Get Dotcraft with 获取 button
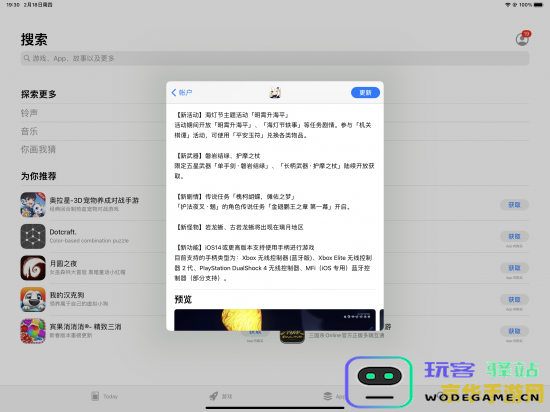The width and height of the screenshot is (550, 412). [x=514, y=236]
